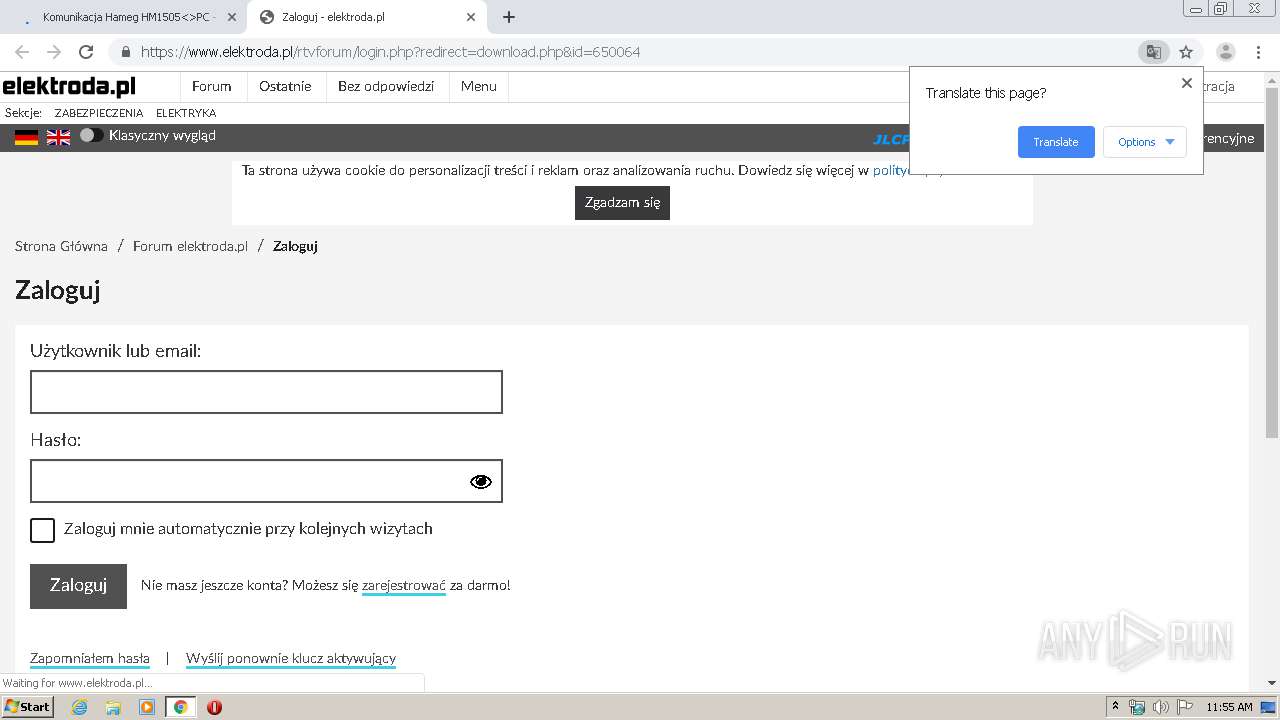Open the translate Options dropdown
The width and height of the screenshot is (1280, 720).
[x=1145, y=142]
